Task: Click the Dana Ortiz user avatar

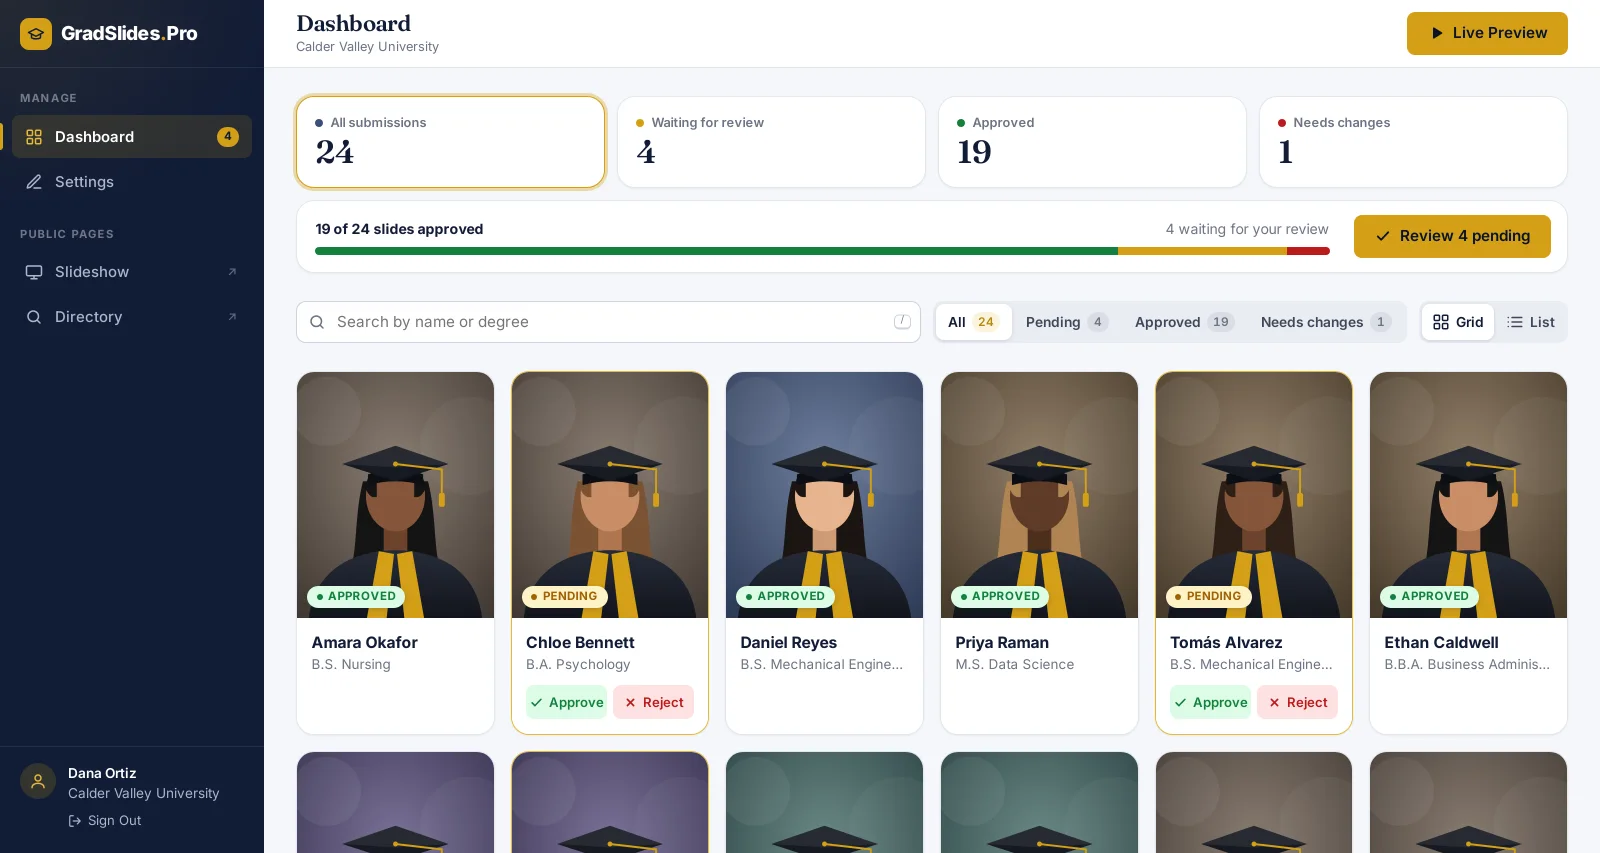Action: pos(38,782)
